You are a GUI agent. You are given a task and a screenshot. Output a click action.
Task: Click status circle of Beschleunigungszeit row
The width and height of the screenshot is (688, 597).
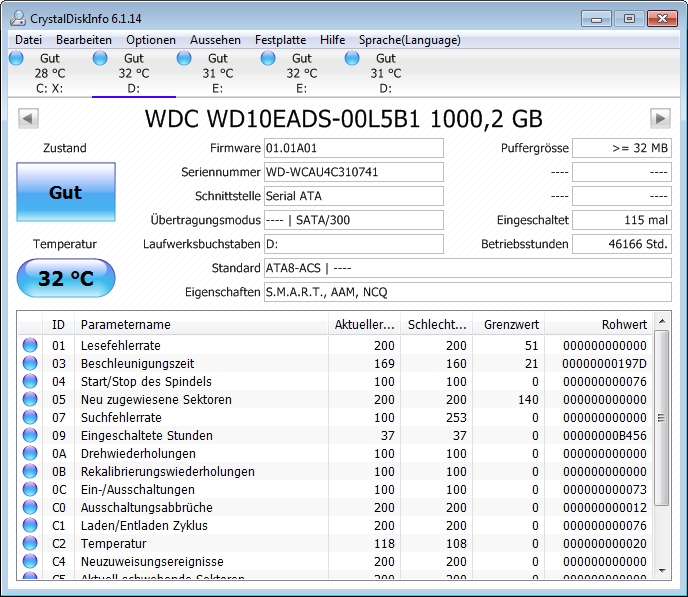[x=30, y=363]
